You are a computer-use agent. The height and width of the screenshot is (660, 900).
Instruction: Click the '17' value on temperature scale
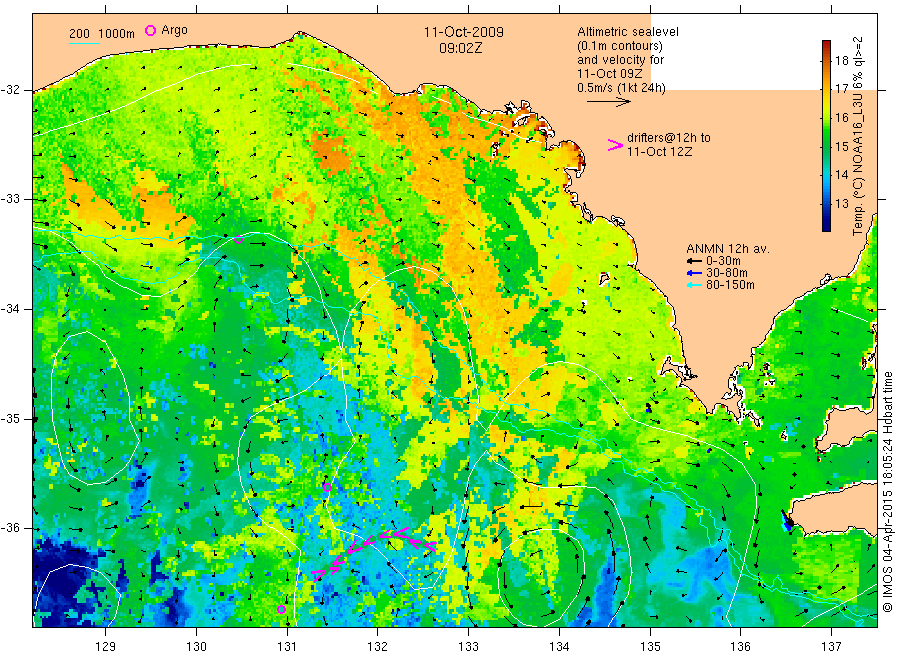click(841, 89)
